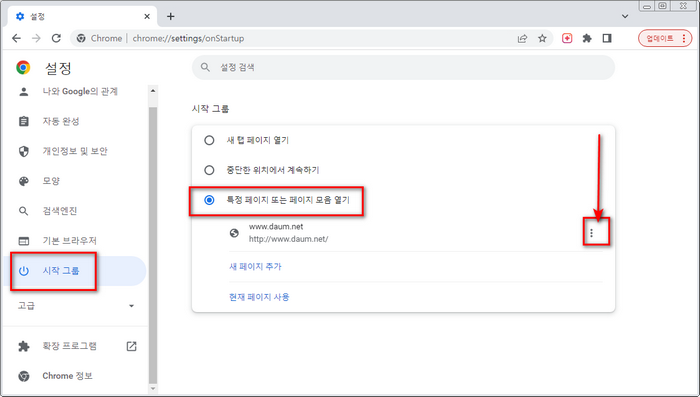Click the puzzle icon beside 확장 프로그램

click(x=24, y=346)
